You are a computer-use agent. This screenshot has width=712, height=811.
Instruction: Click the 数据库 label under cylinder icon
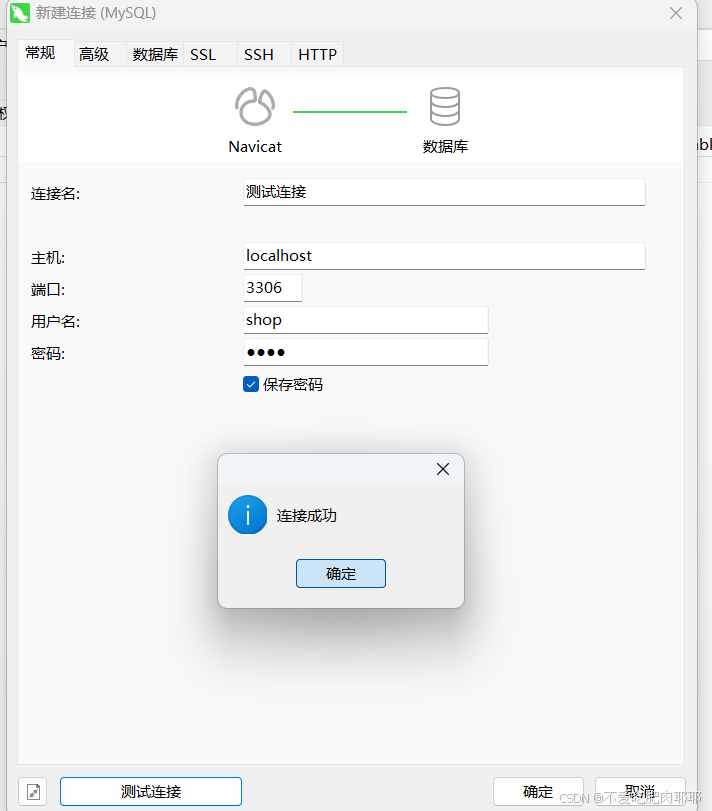[445, 146]
